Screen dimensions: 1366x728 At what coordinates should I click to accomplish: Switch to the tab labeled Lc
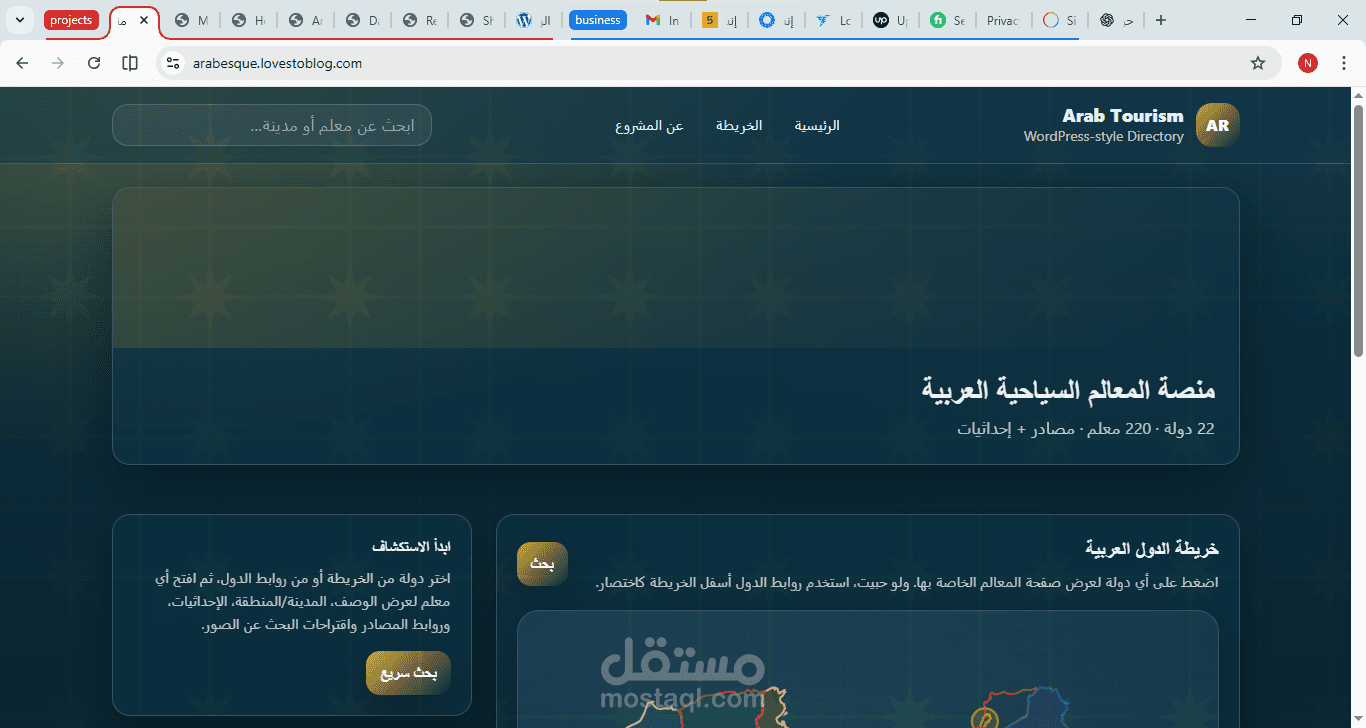click(x=833, y=20)
